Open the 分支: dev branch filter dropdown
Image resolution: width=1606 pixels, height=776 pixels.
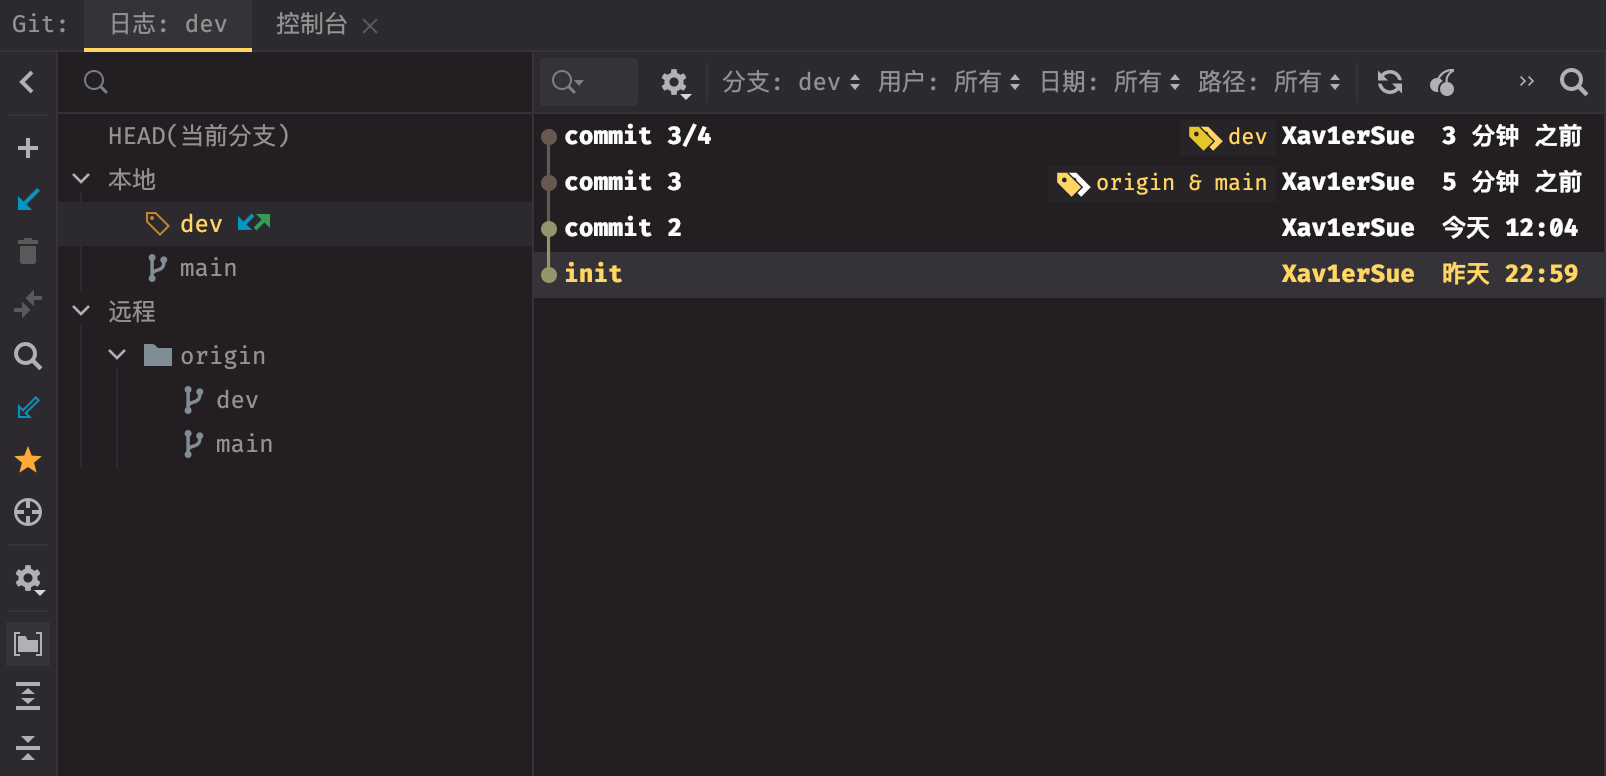(790, 82)
